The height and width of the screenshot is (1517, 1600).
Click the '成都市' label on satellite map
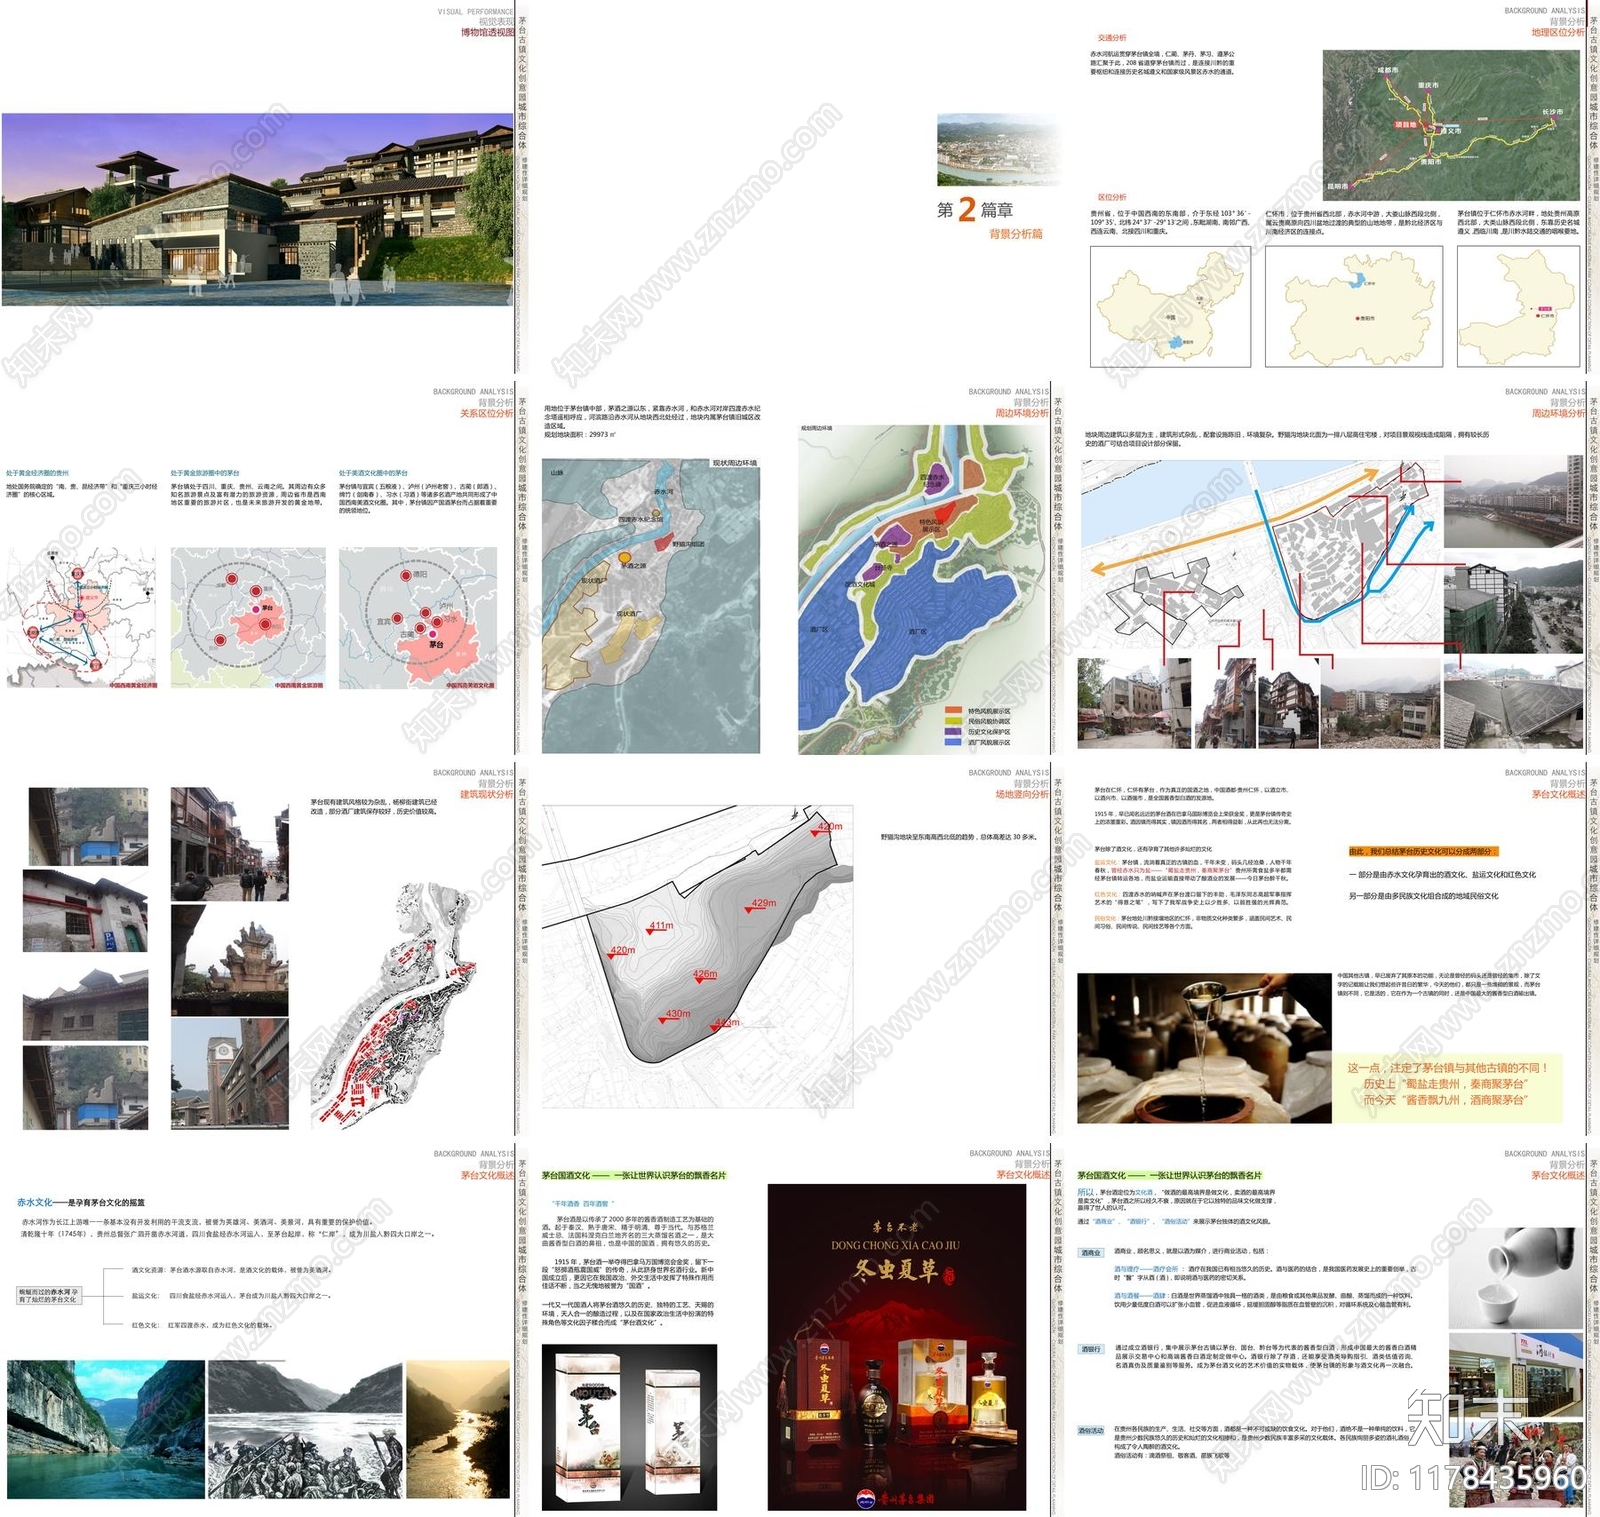(1387, 70)
